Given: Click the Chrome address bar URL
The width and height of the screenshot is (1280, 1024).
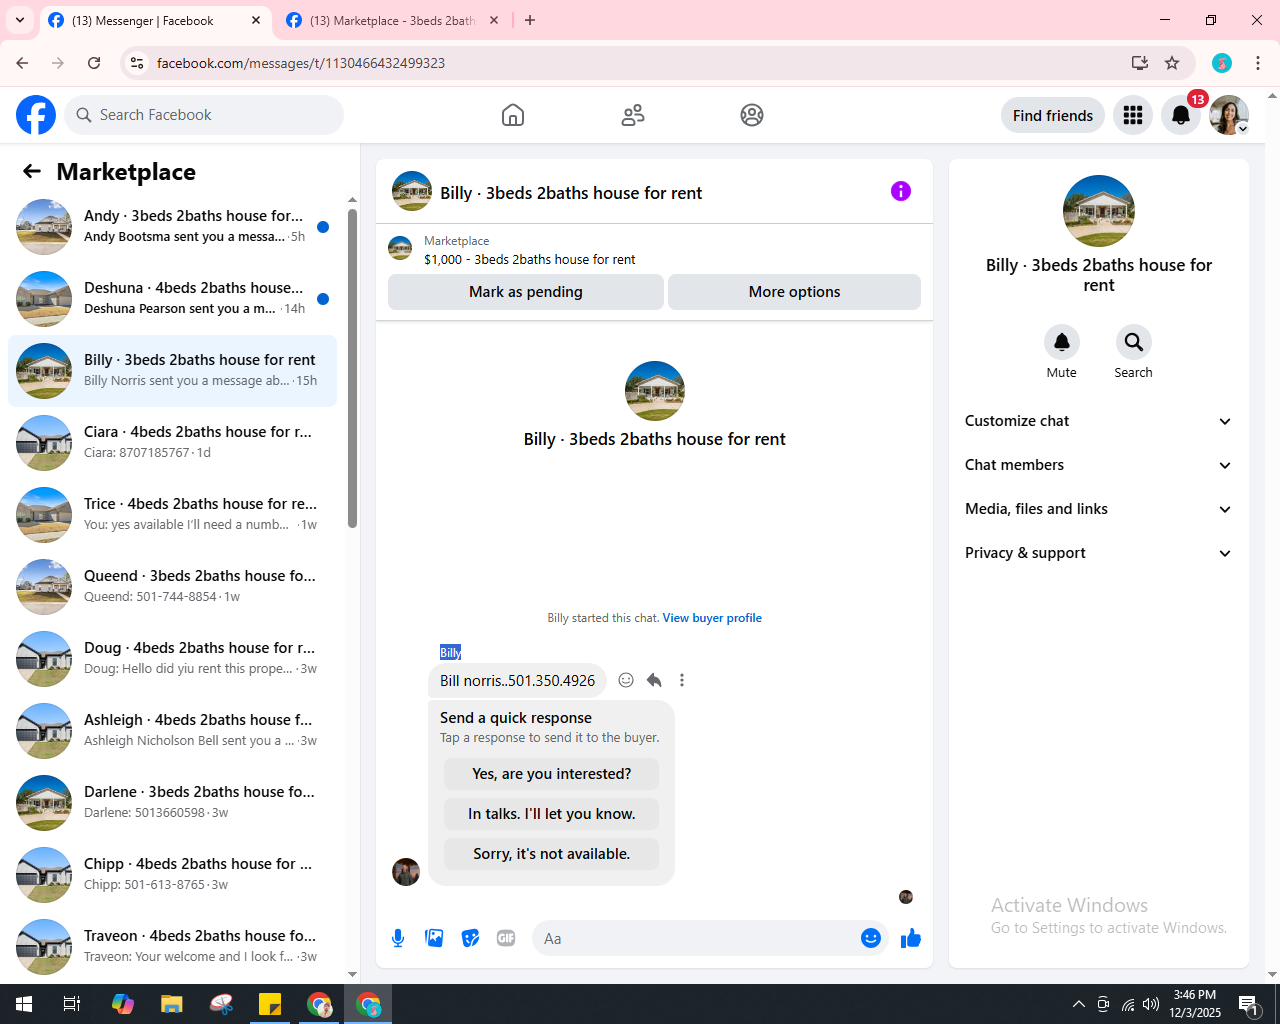Looking at the screenshot, I should click(301, 63).
